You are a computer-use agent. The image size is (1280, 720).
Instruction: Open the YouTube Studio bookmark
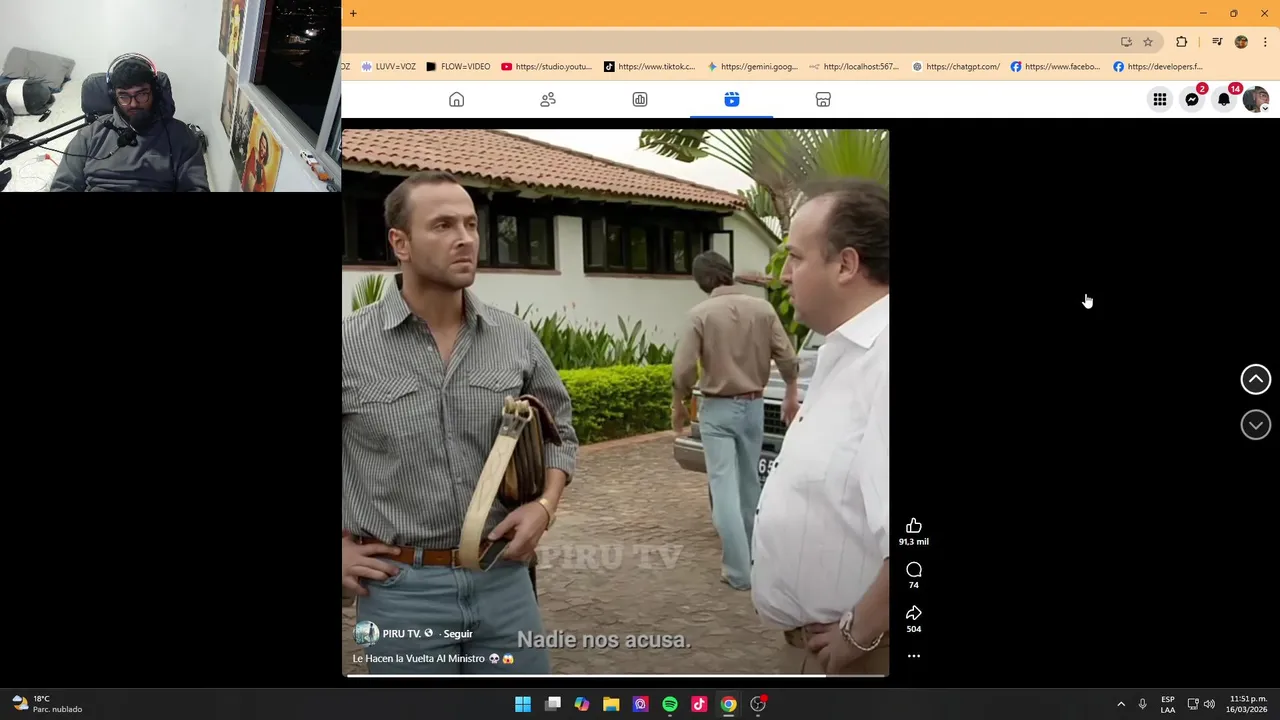(x=547, y=67)
